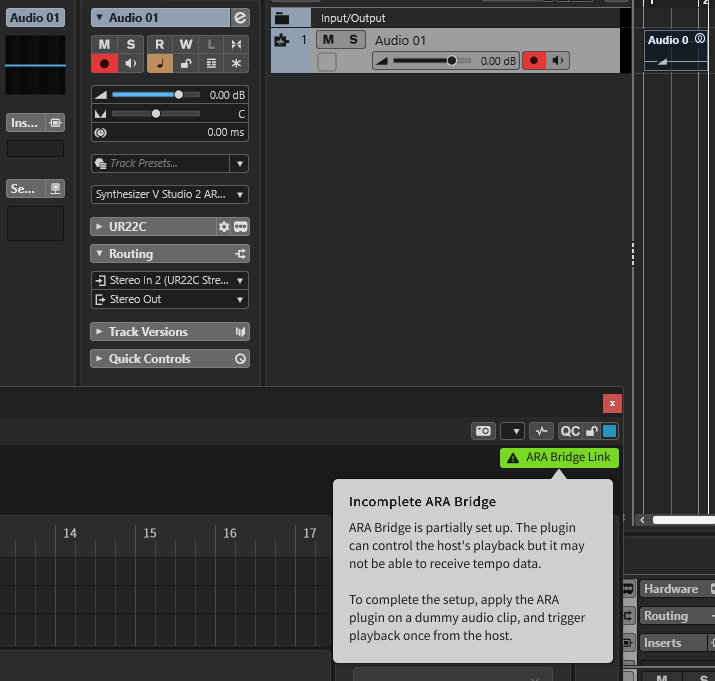Screen dimensions: 715x681
Task: Disable Record Enable in the track list
Action: [534, 61]
